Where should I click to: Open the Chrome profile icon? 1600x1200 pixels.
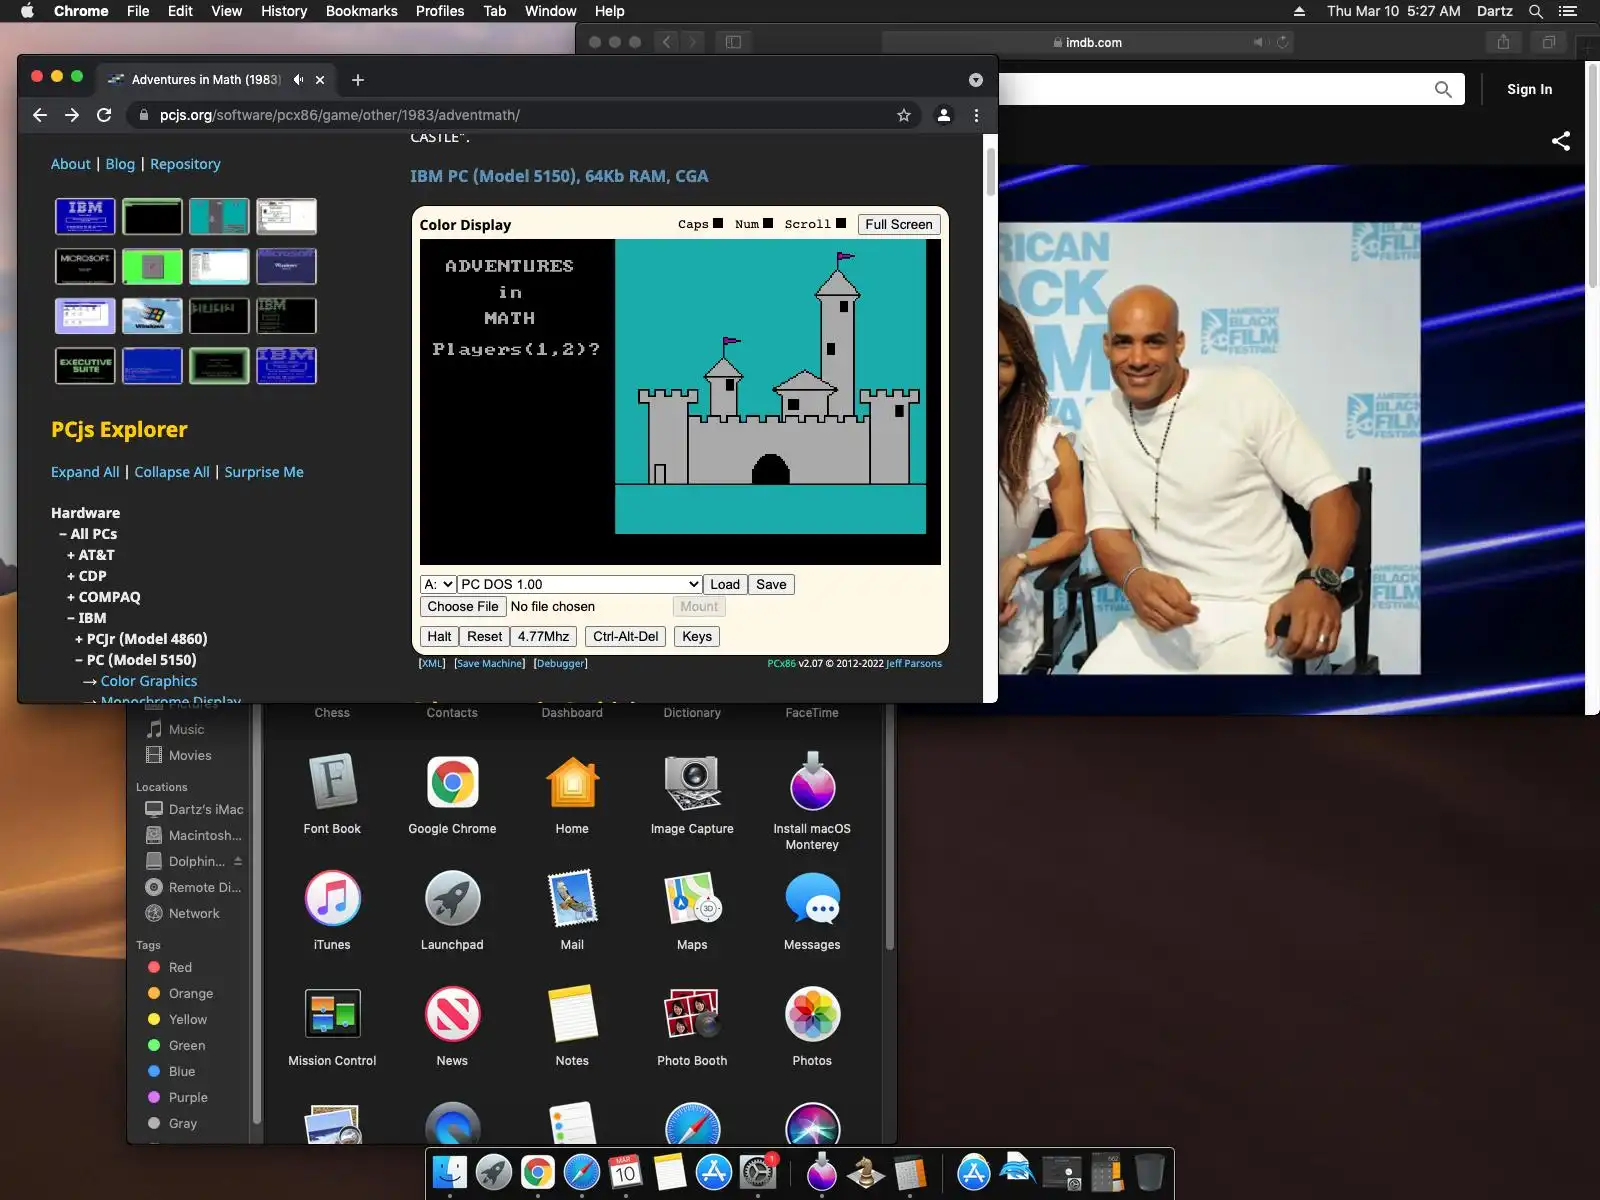tap(943, 115)
